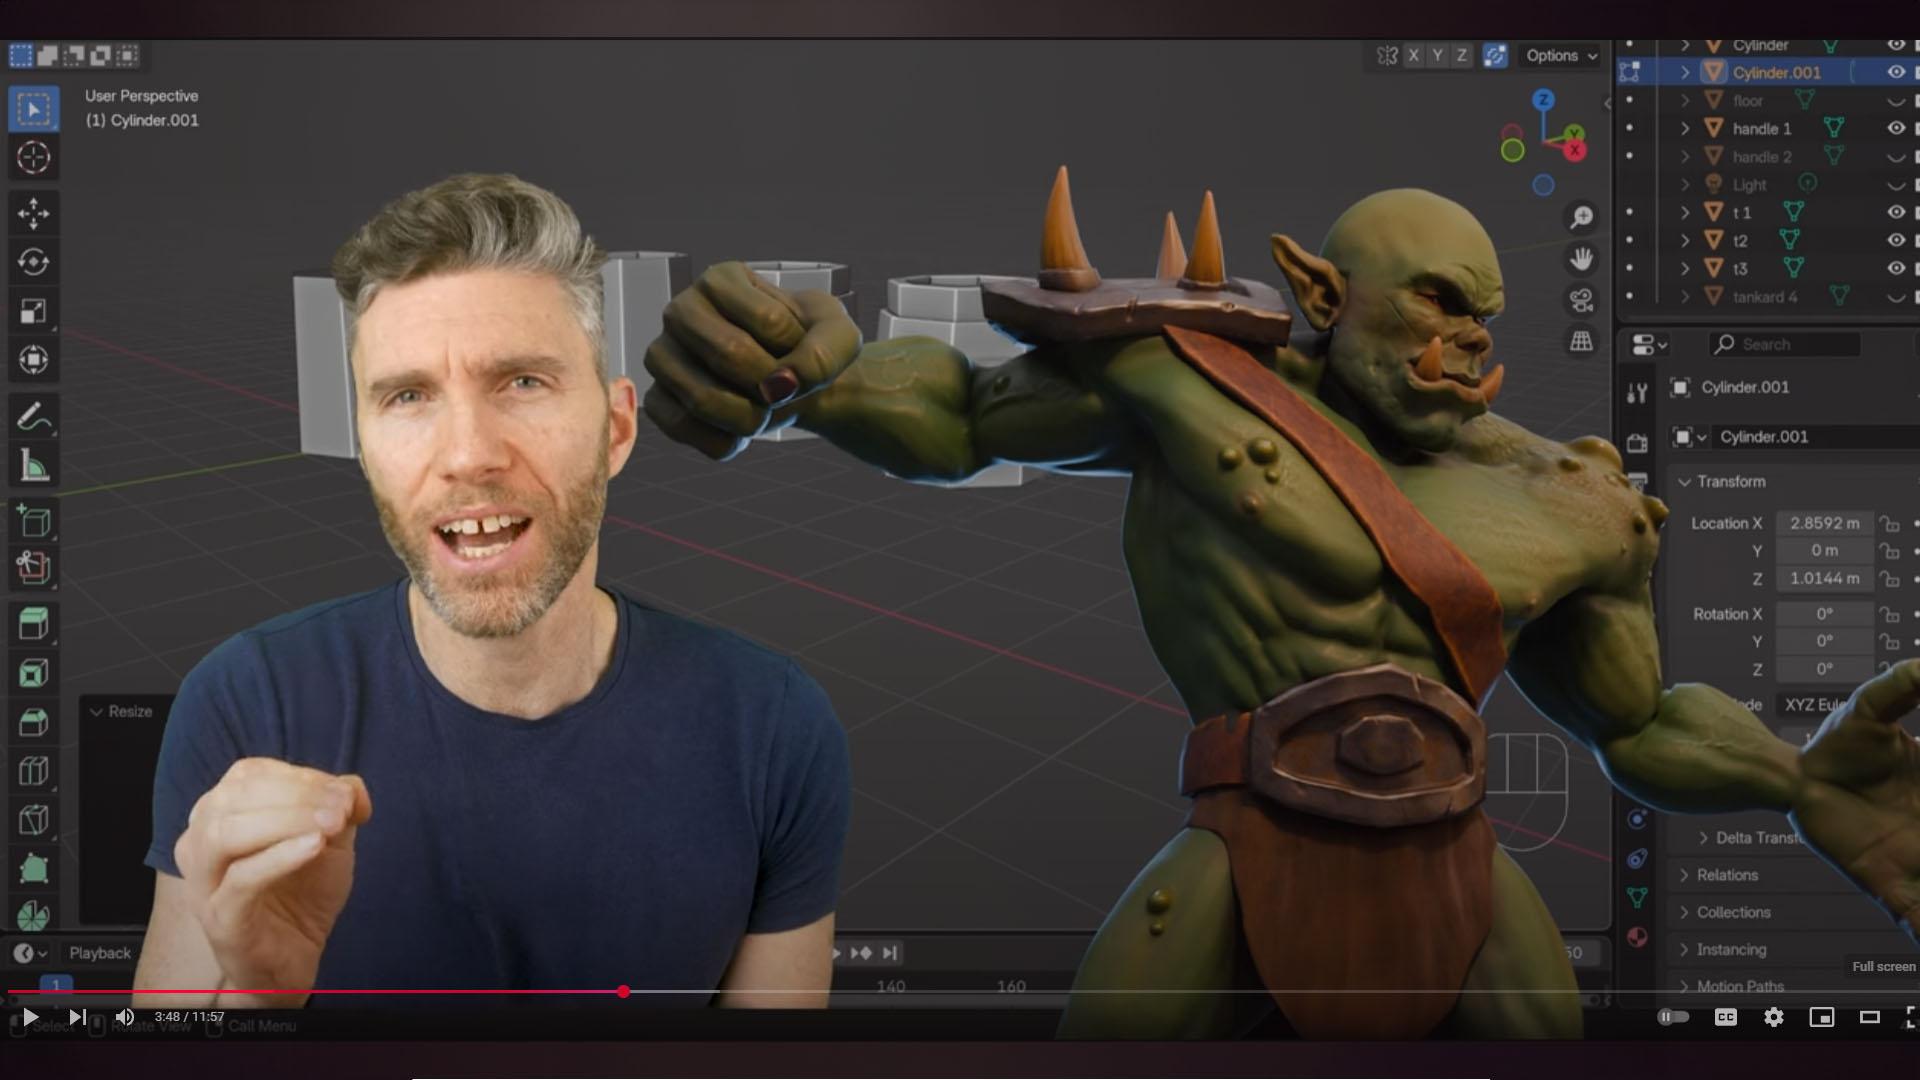Toggle closed captions
The height and width of the screenshot is (1080, 1920).
1726,1017
